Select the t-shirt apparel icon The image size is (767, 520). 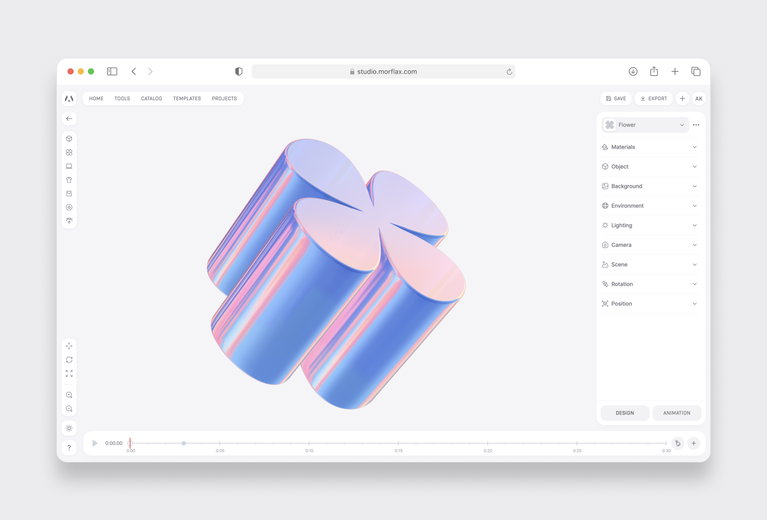click(69, 180)
